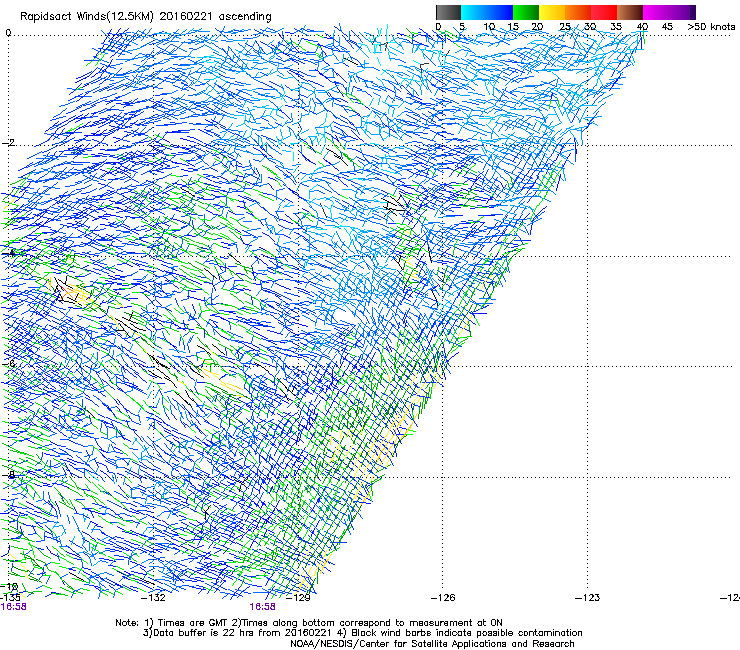Click the latitude label '-10'

coord(9,586)
